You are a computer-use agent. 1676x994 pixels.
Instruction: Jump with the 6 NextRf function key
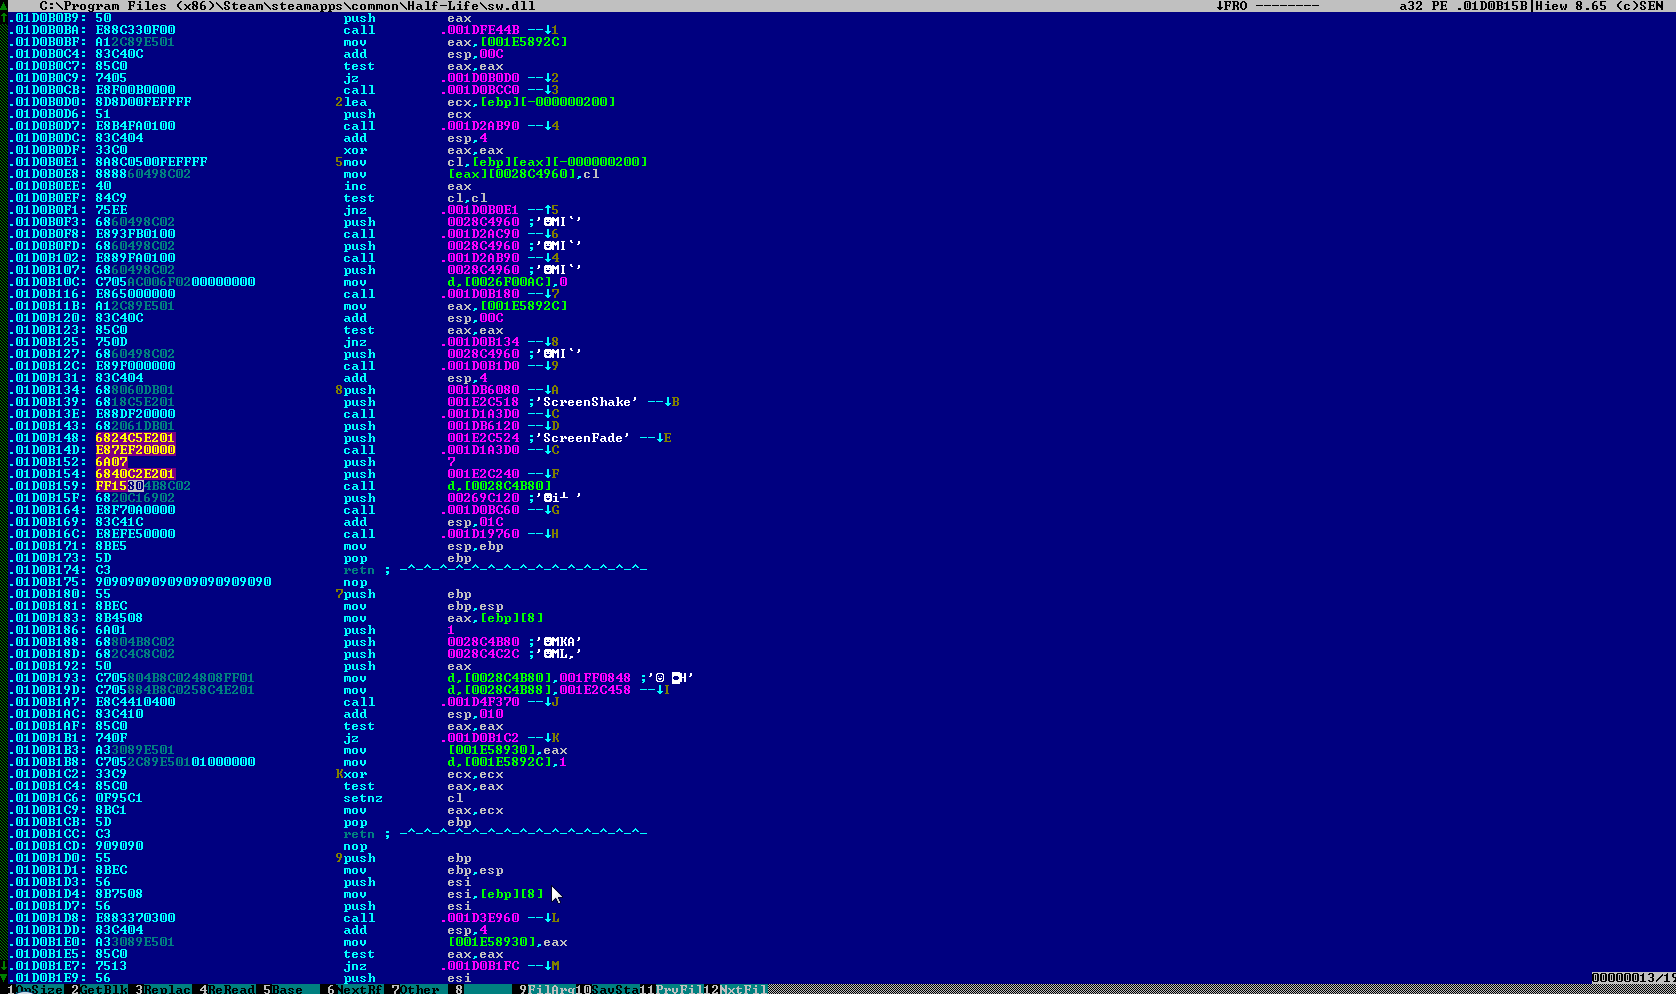[x=356, y=989]
